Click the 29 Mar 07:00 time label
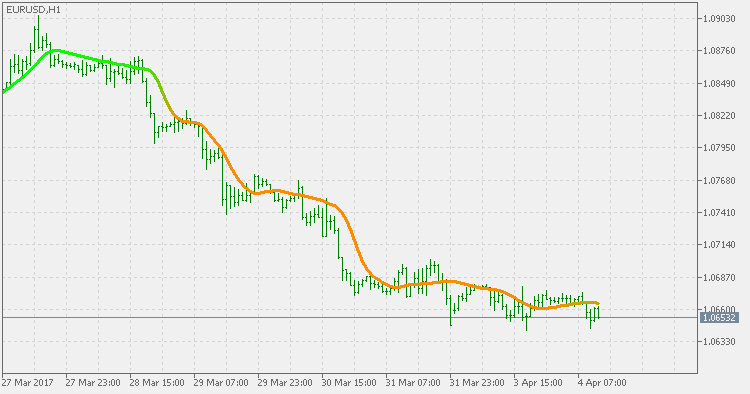 click(221, 383)
